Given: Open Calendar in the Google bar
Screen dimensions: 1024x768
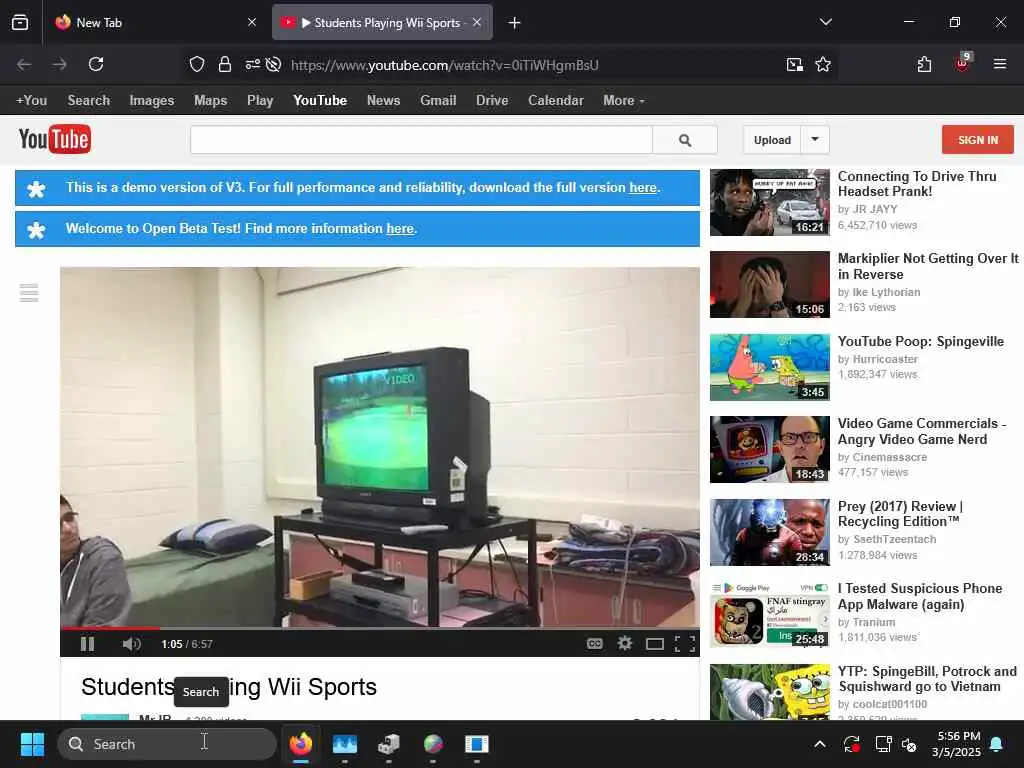Looking at the screenshot, I should [556, 101].
